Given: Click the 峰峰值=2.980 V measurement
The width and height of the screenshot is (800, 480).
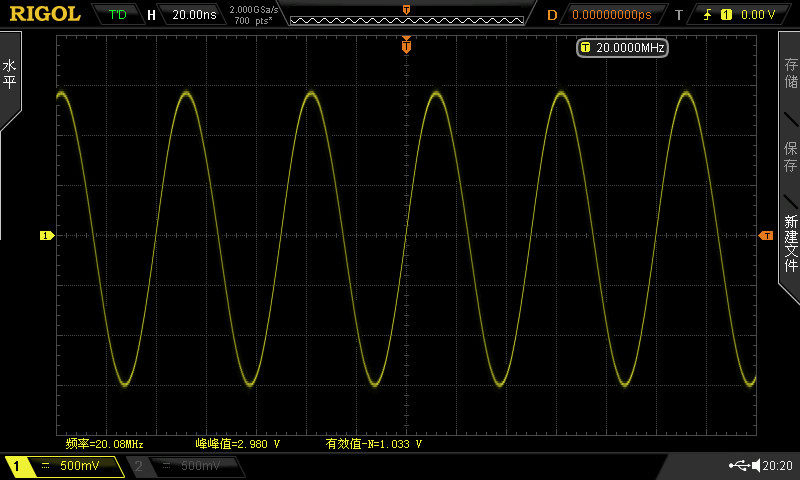Looking at the screenshot, I should click(238, 444).
